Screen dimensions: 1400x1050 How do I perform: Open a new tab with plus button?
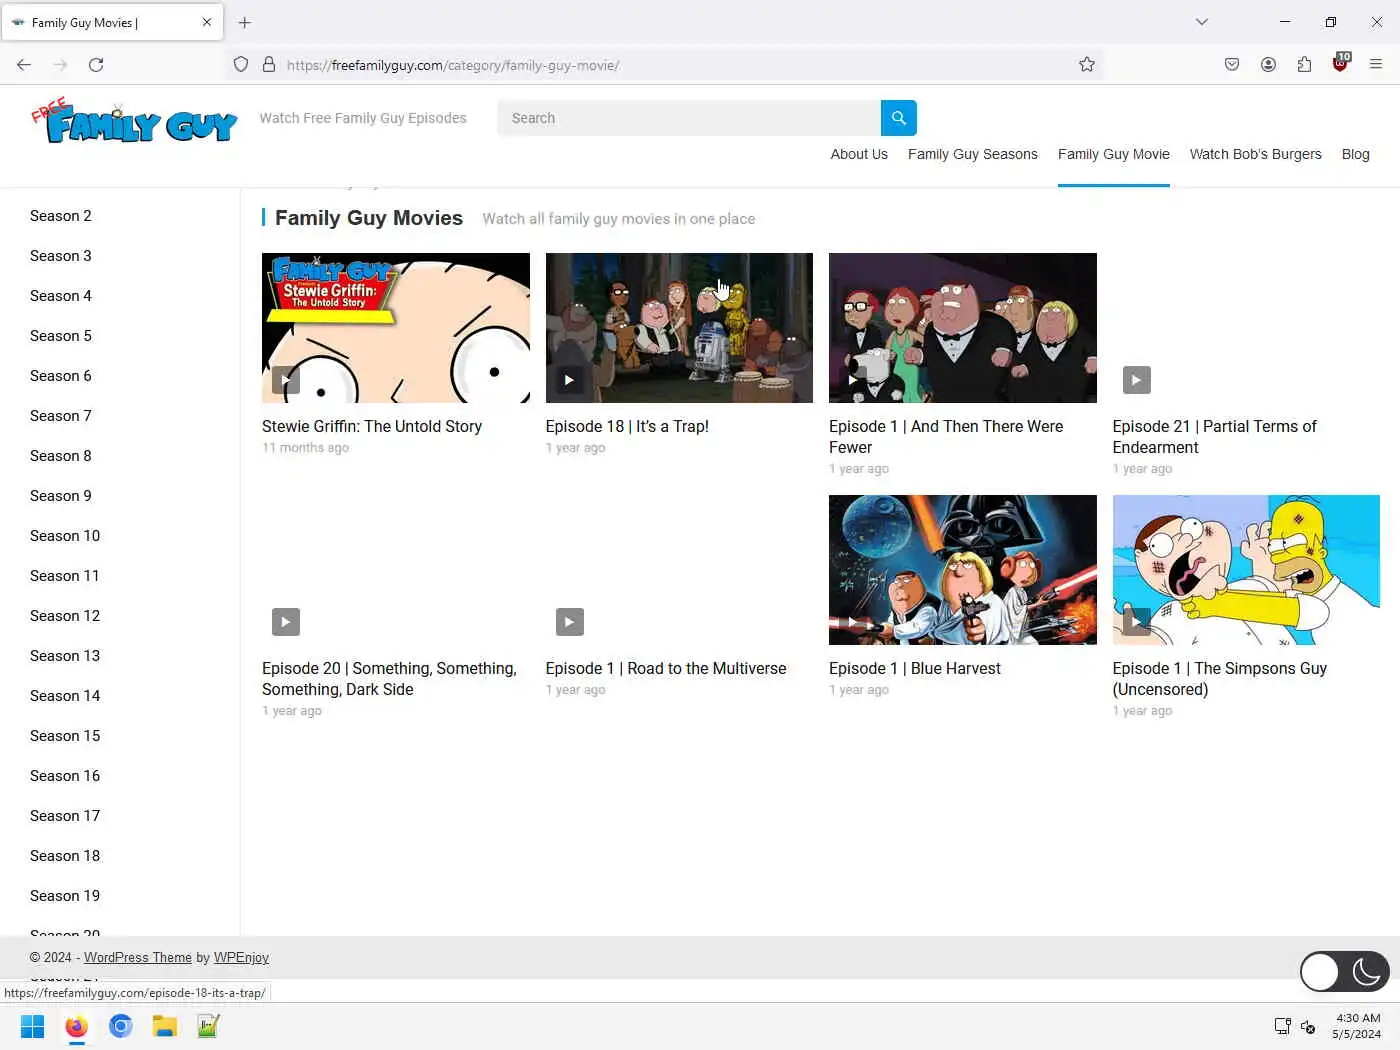click(245, 22)
